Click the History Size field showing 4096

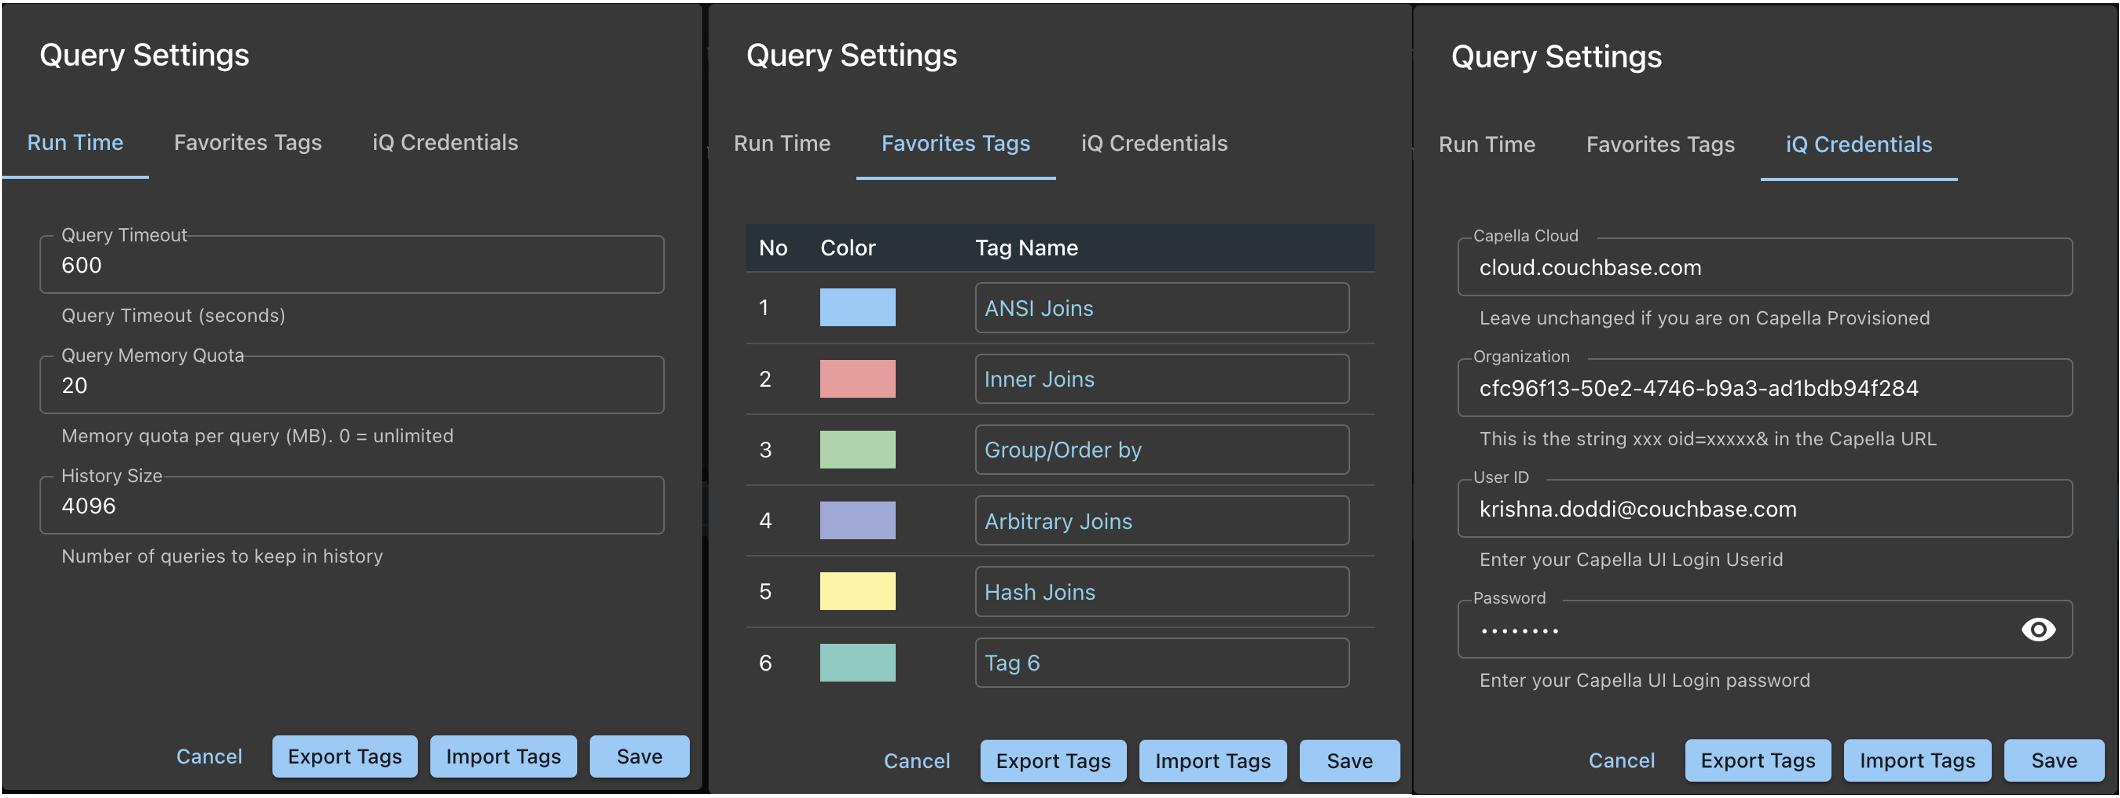click(352, 506)
